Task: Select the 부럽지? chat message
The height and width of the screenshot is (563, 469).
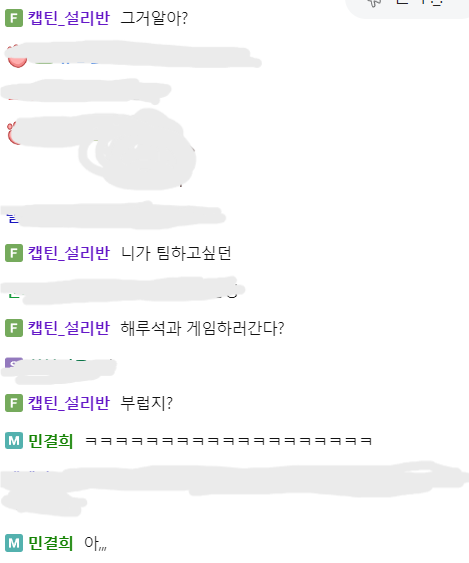Action: [147, 403]
